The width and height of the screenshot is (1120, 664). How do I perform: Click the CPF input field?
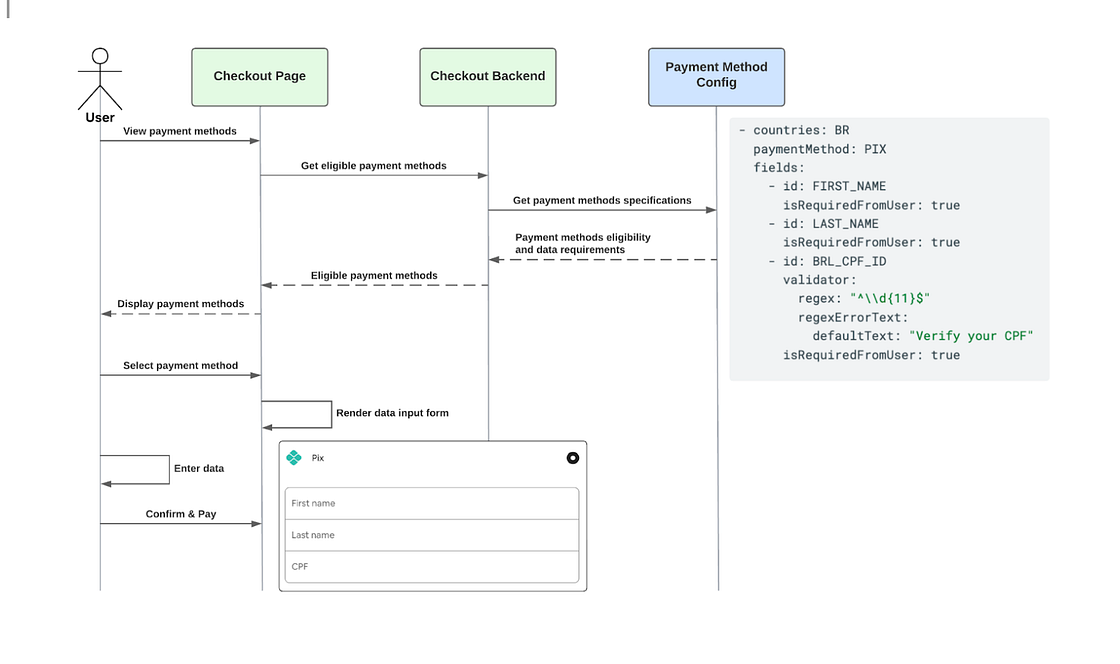click(432, 567)
